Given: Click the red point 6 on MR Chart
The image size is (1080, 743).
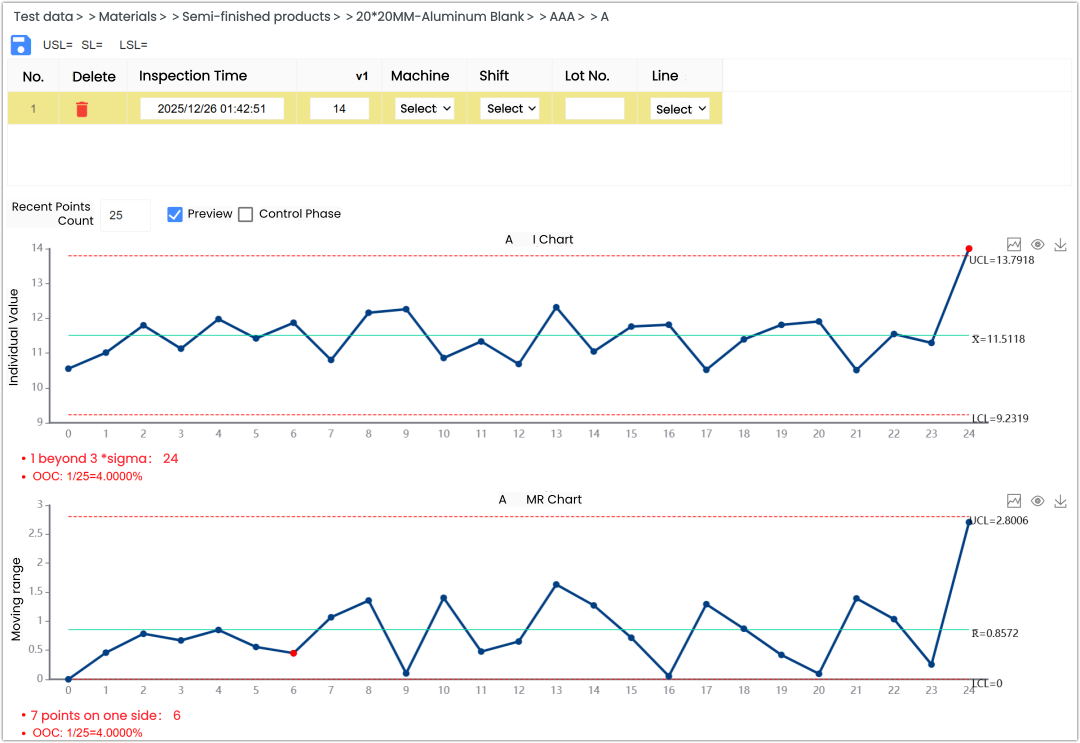Looking at the screenshot, I should coord(293,653).
